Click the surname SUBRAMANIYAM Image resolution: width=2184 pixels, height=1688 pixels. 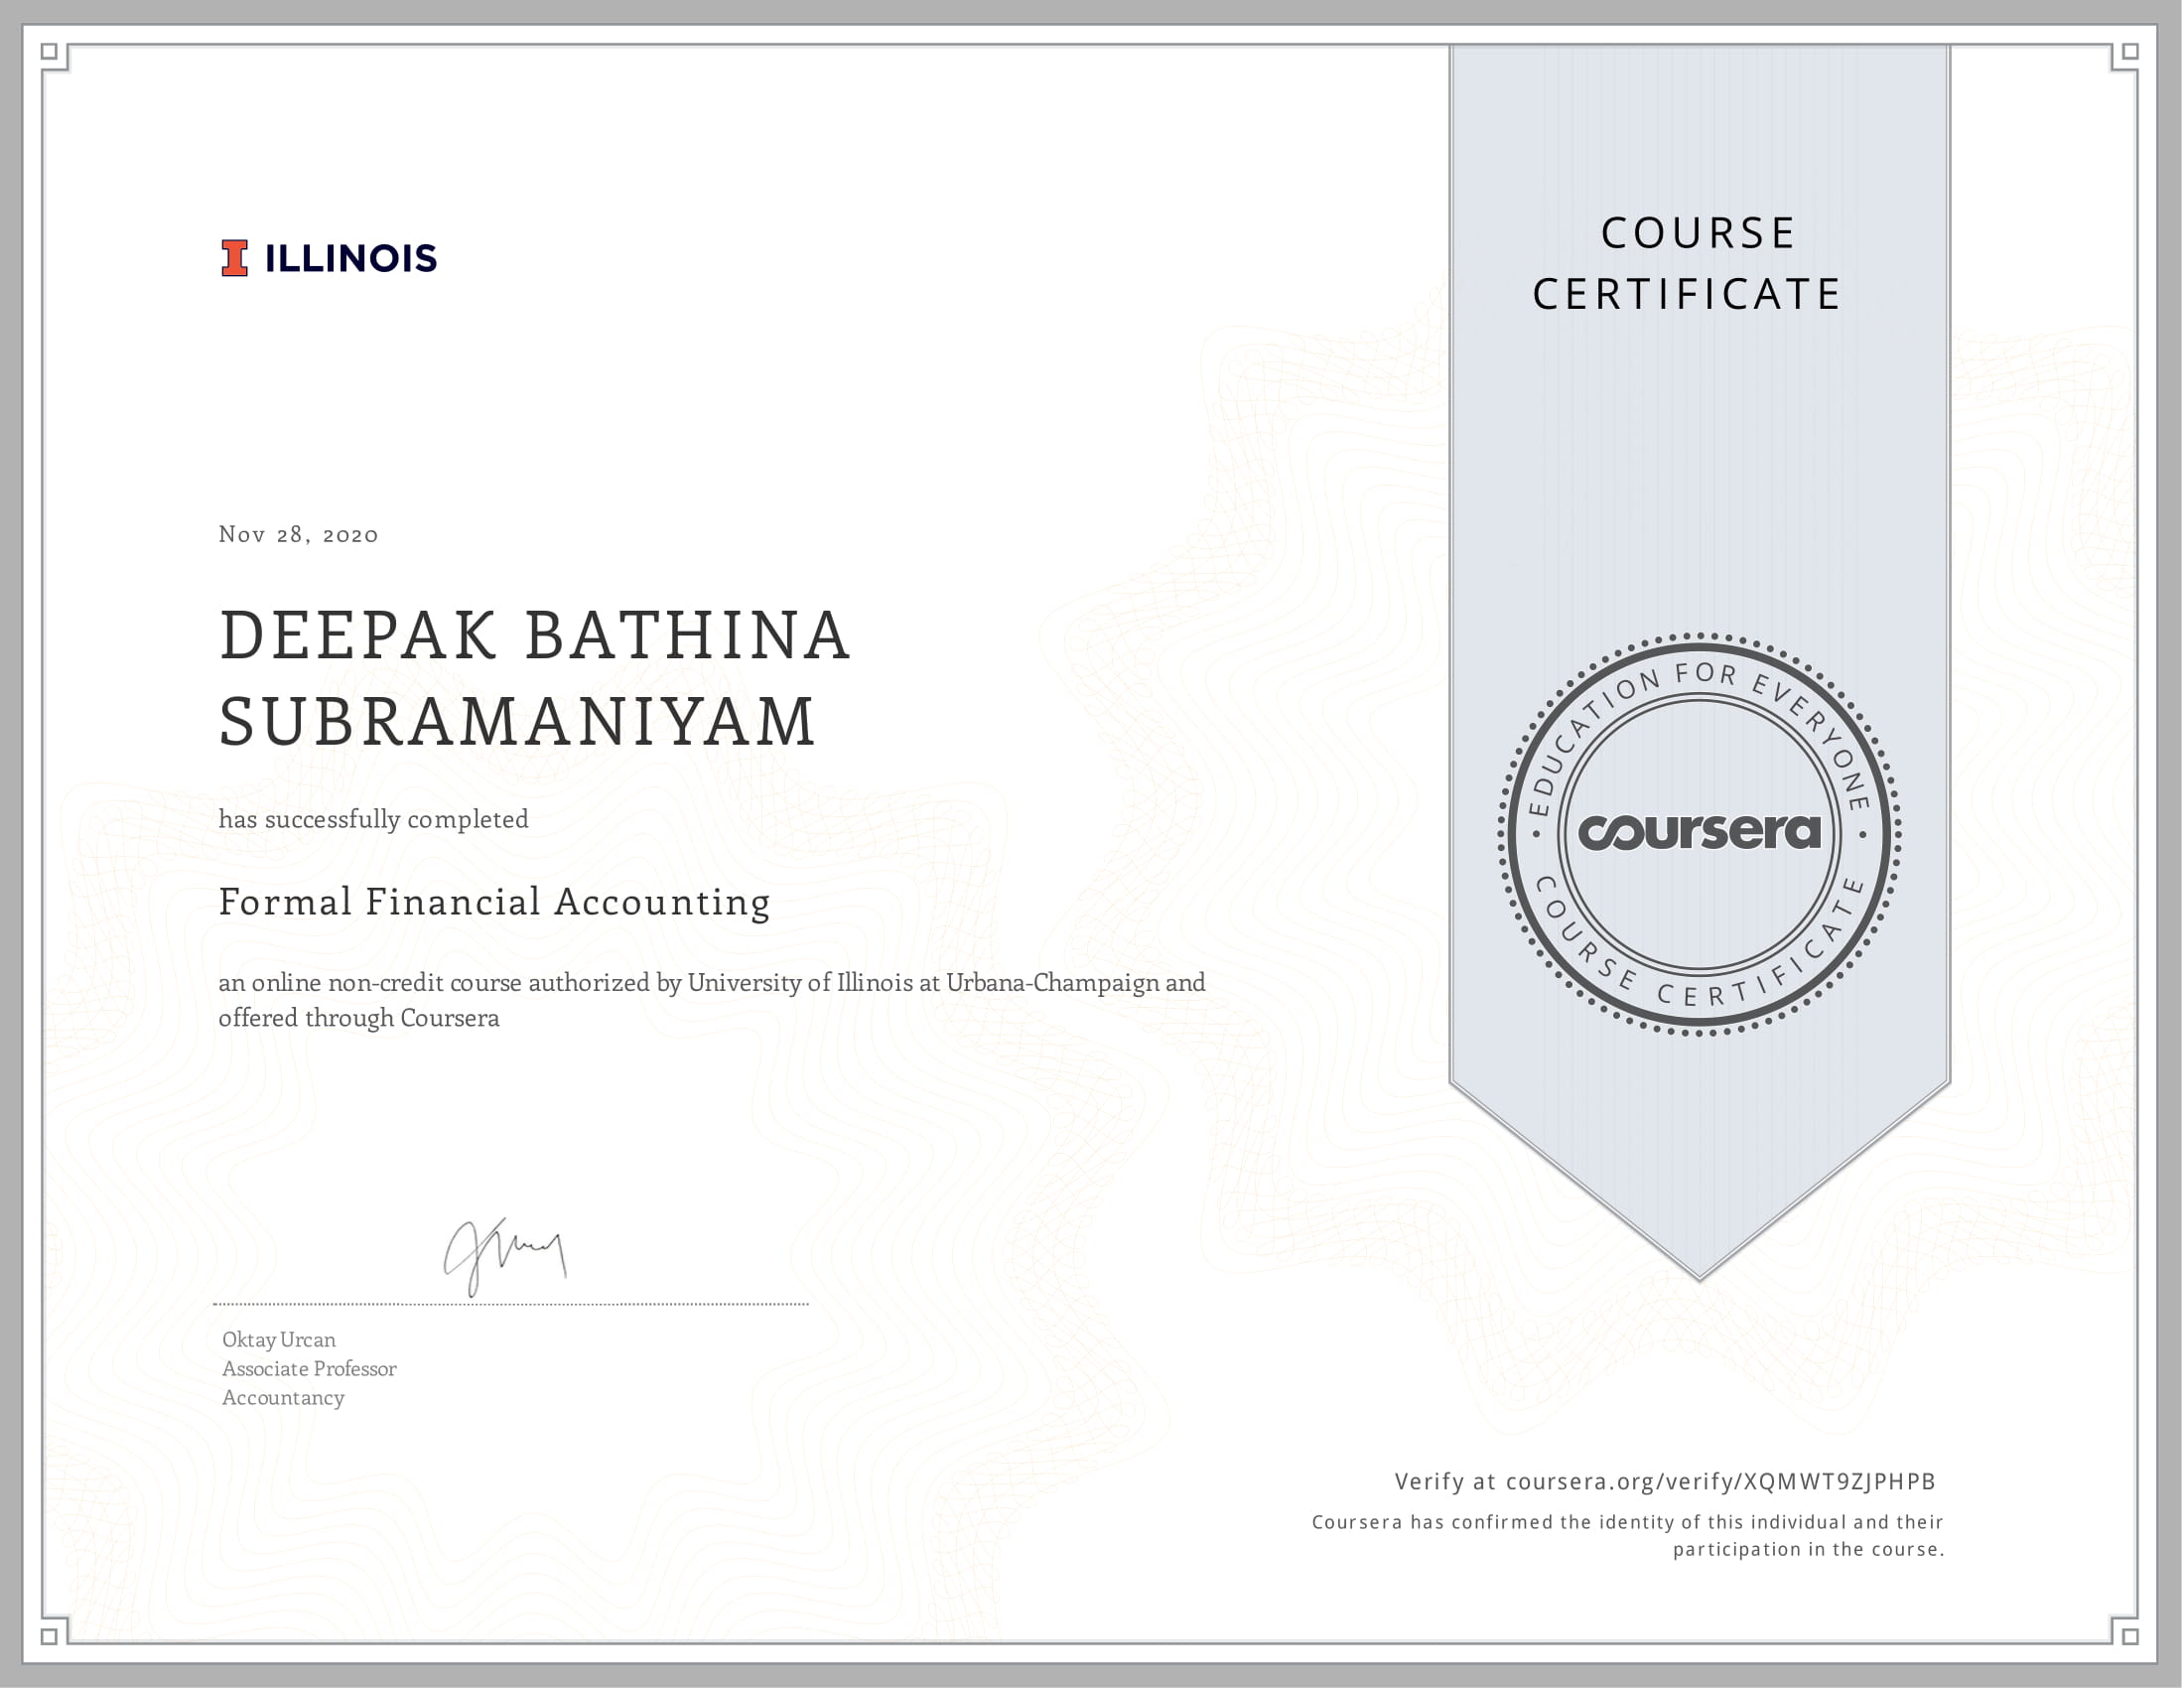(x=517, y=722)
